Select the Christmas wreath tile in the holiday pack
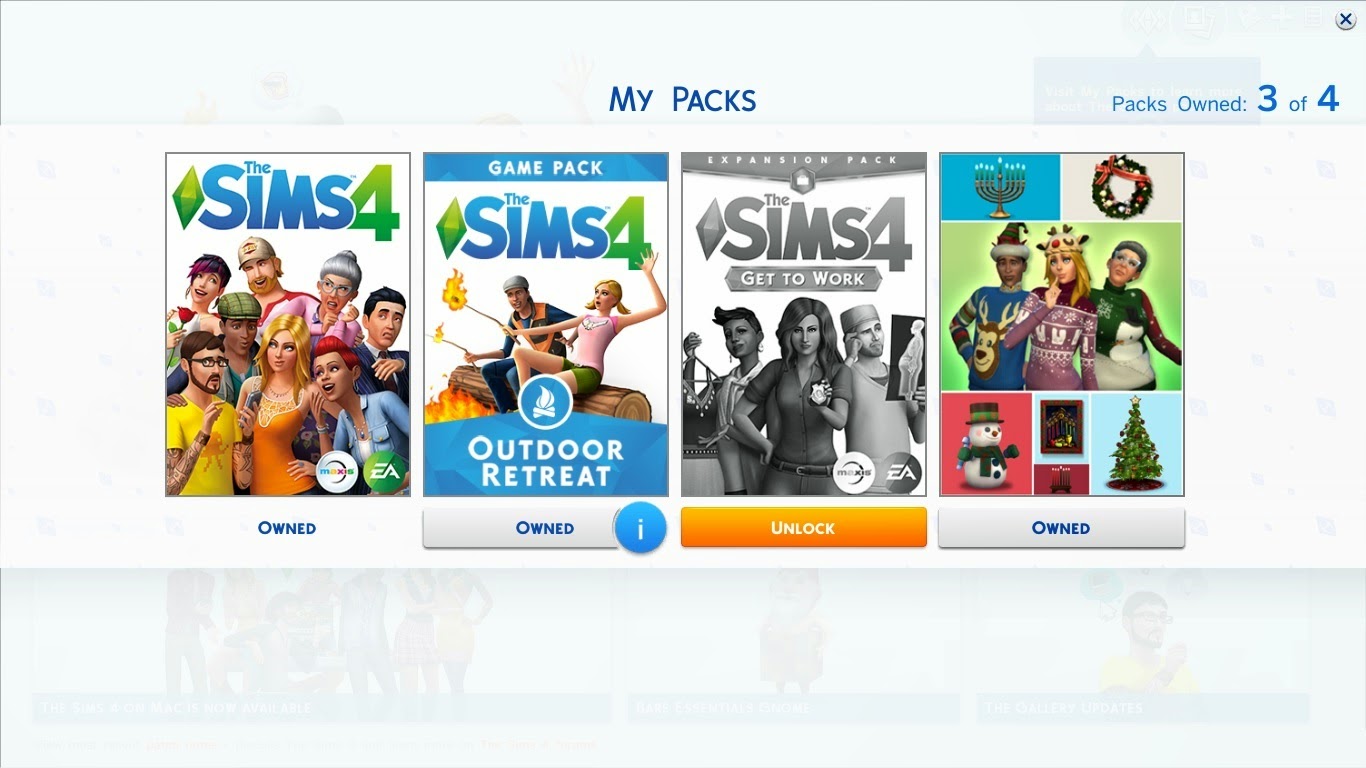Image resolution: width=1366 pixels, height=768 pixels. pos(1122,187)
